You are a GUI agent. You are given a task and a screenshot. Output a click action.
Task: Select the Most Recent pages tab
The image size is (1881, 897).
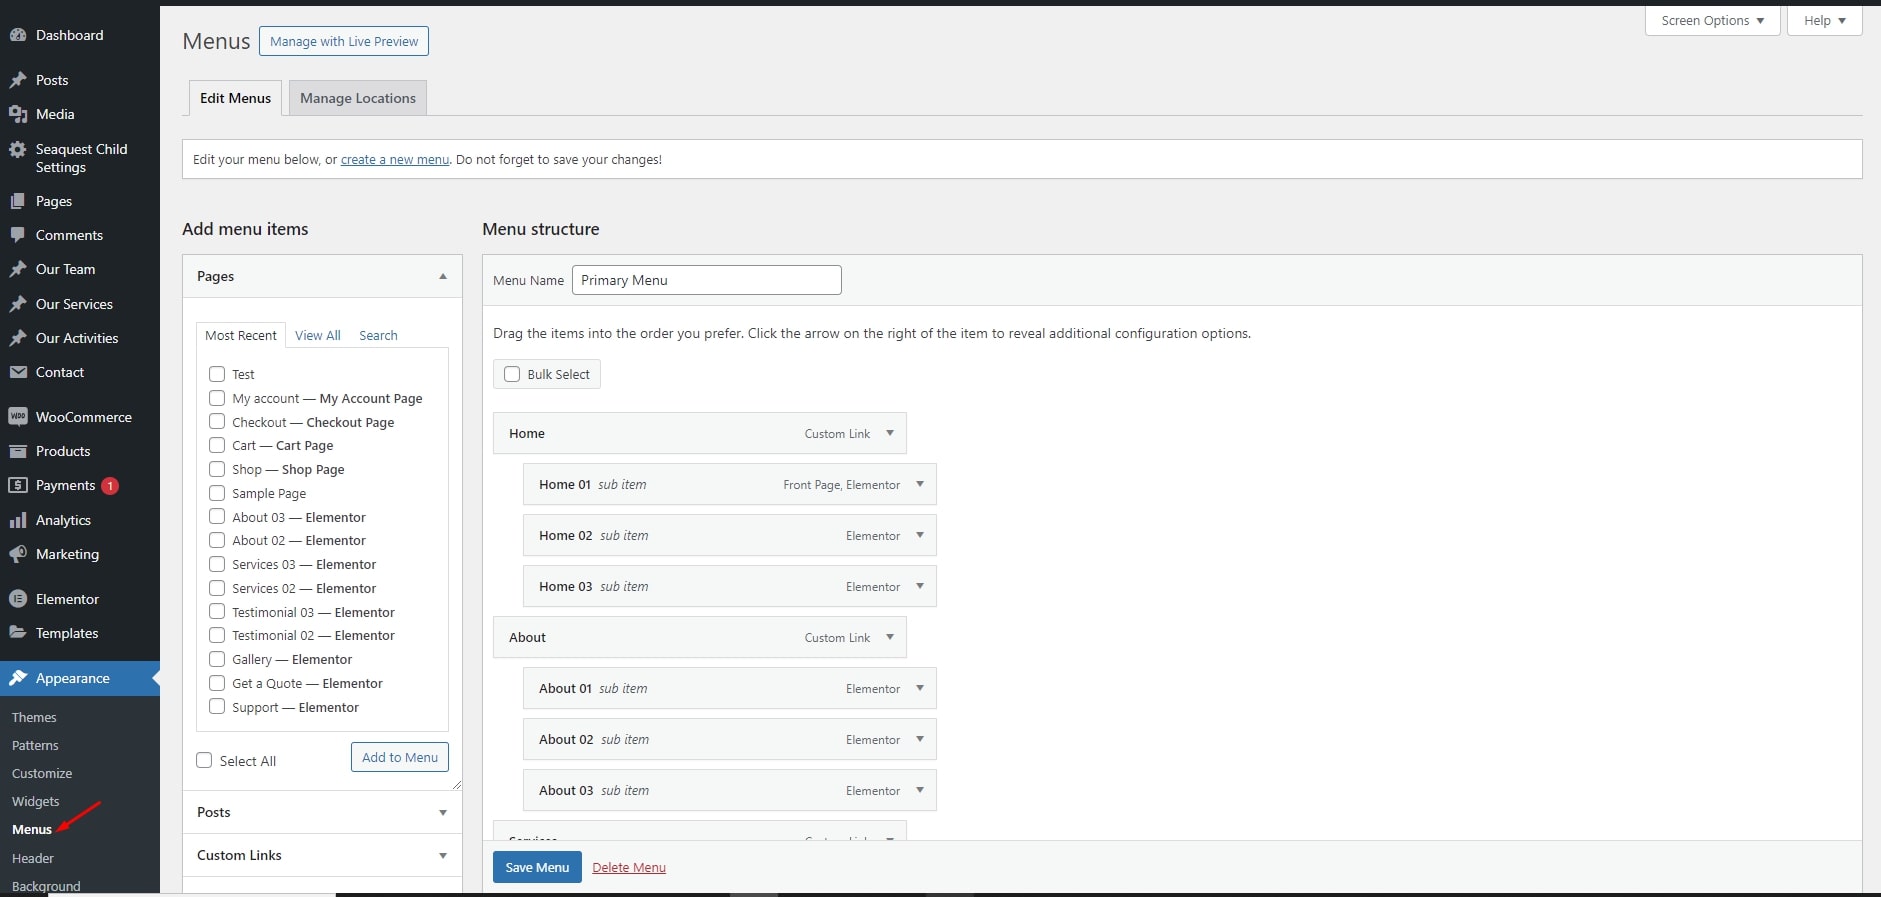pyautogui.click(x=241, y=335)
